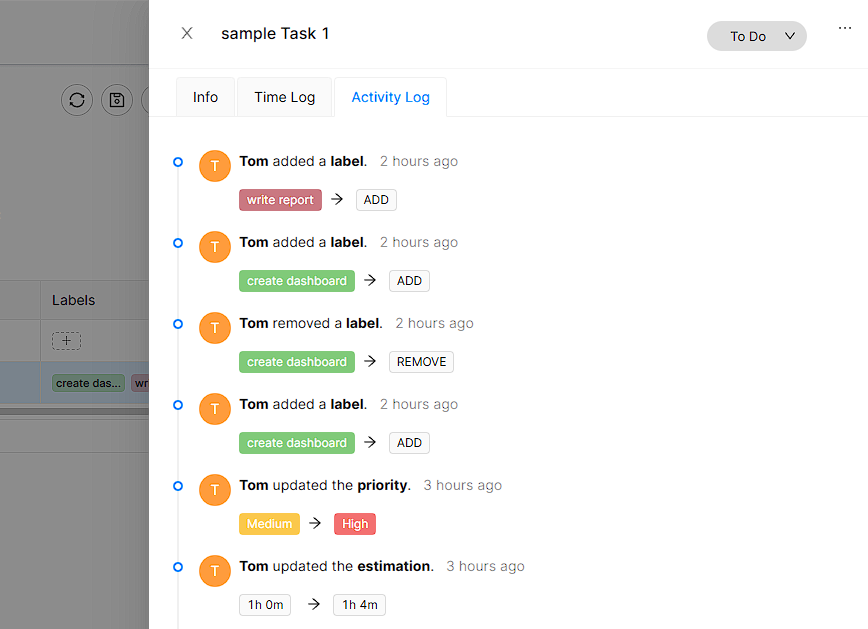Click Tom's avatar on priority update entry

pos(215,490)
